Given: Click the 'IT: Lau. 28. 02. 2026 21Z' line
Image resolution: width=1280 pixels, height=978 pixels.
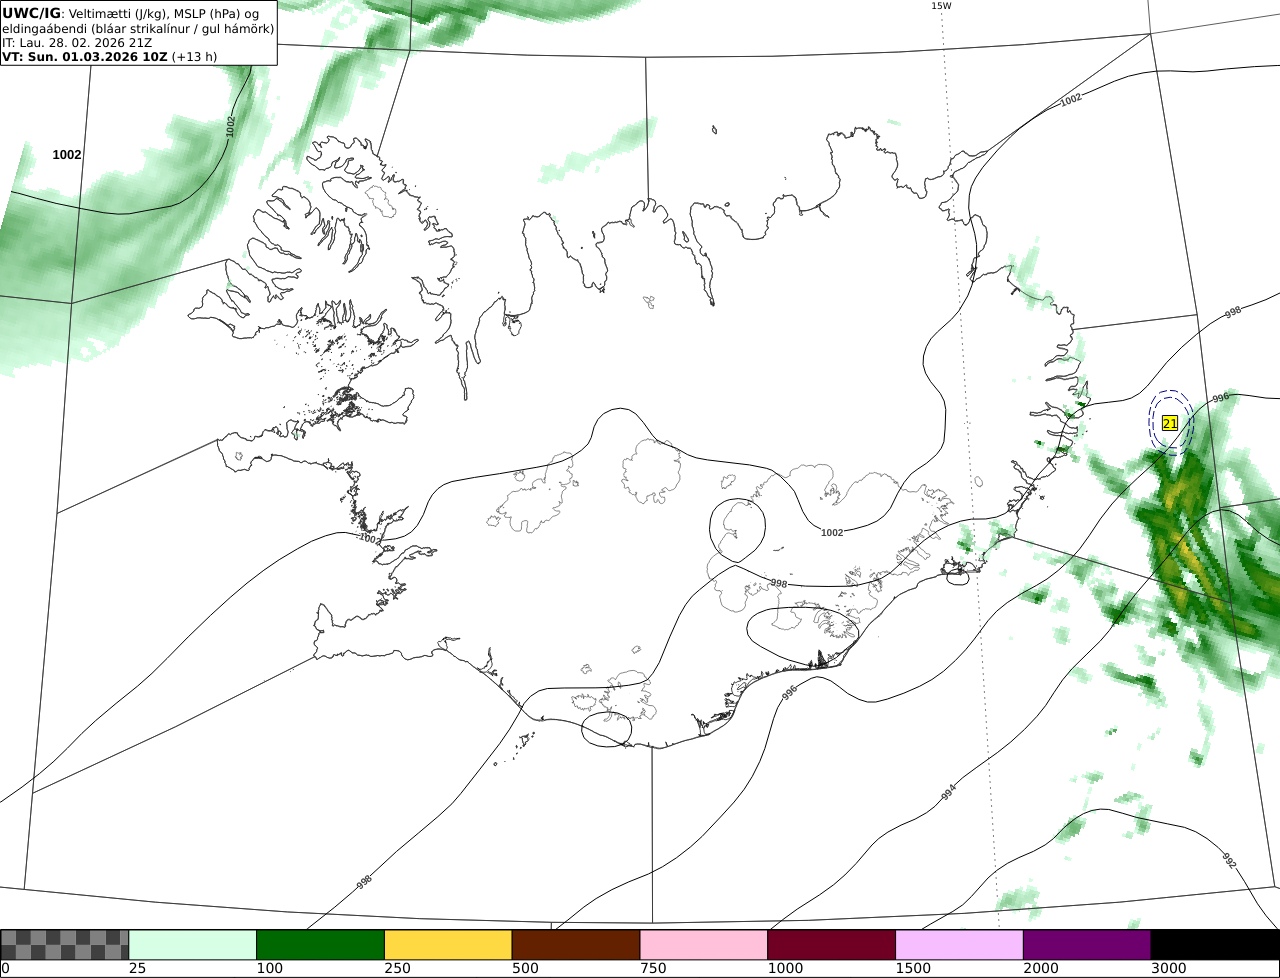Looking at the screenshot, I should [77, 43].
